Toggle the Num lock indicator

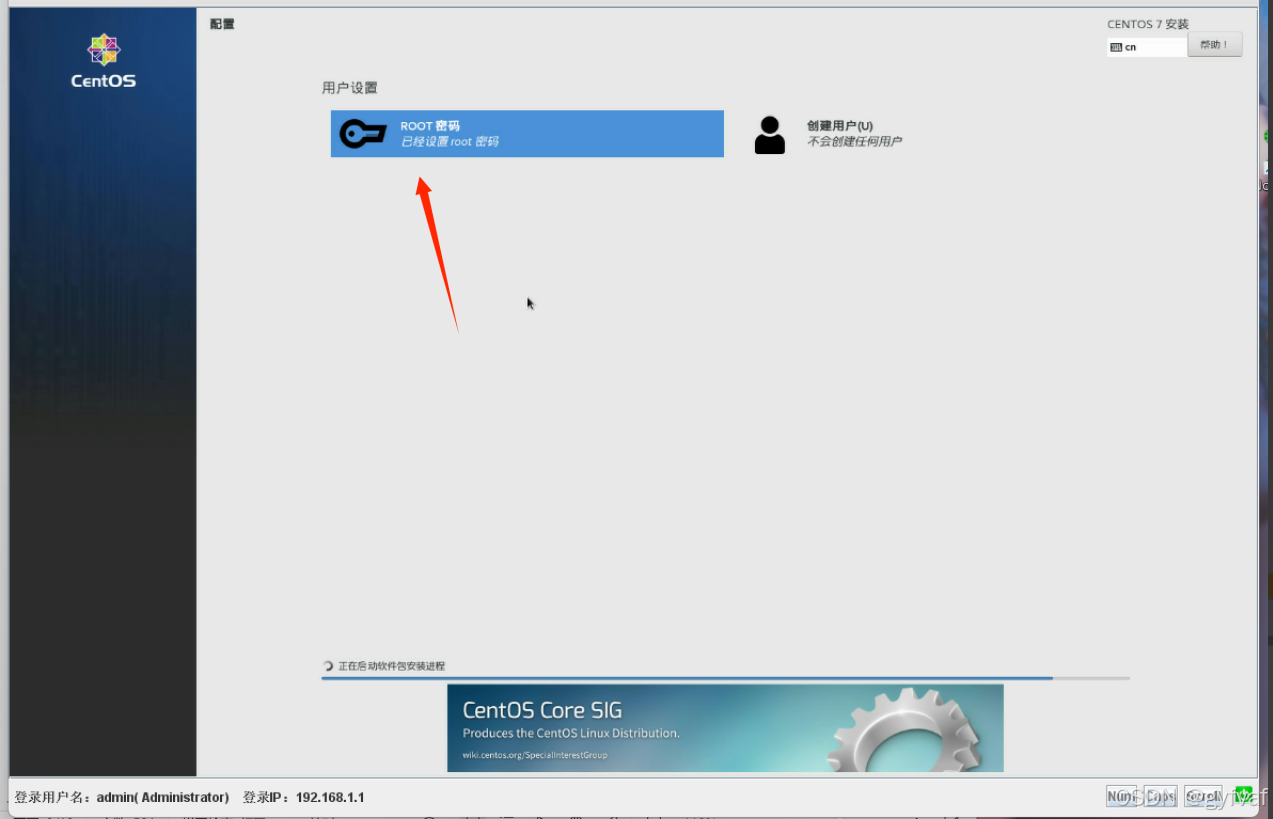coord(1121,796)
